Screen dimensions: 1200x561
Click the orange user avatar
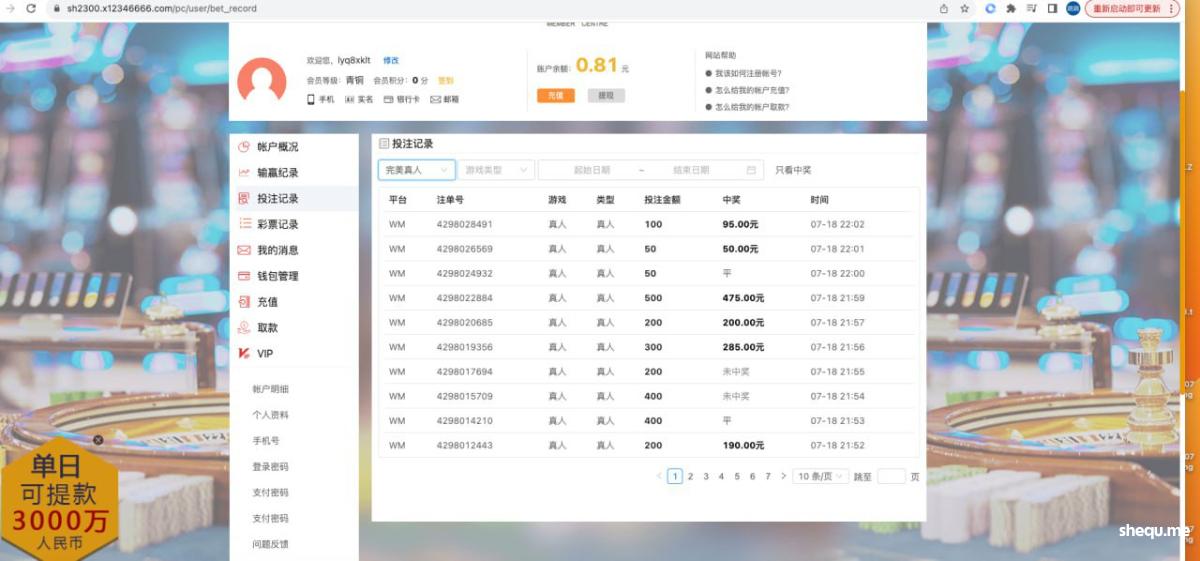point(262,82)
